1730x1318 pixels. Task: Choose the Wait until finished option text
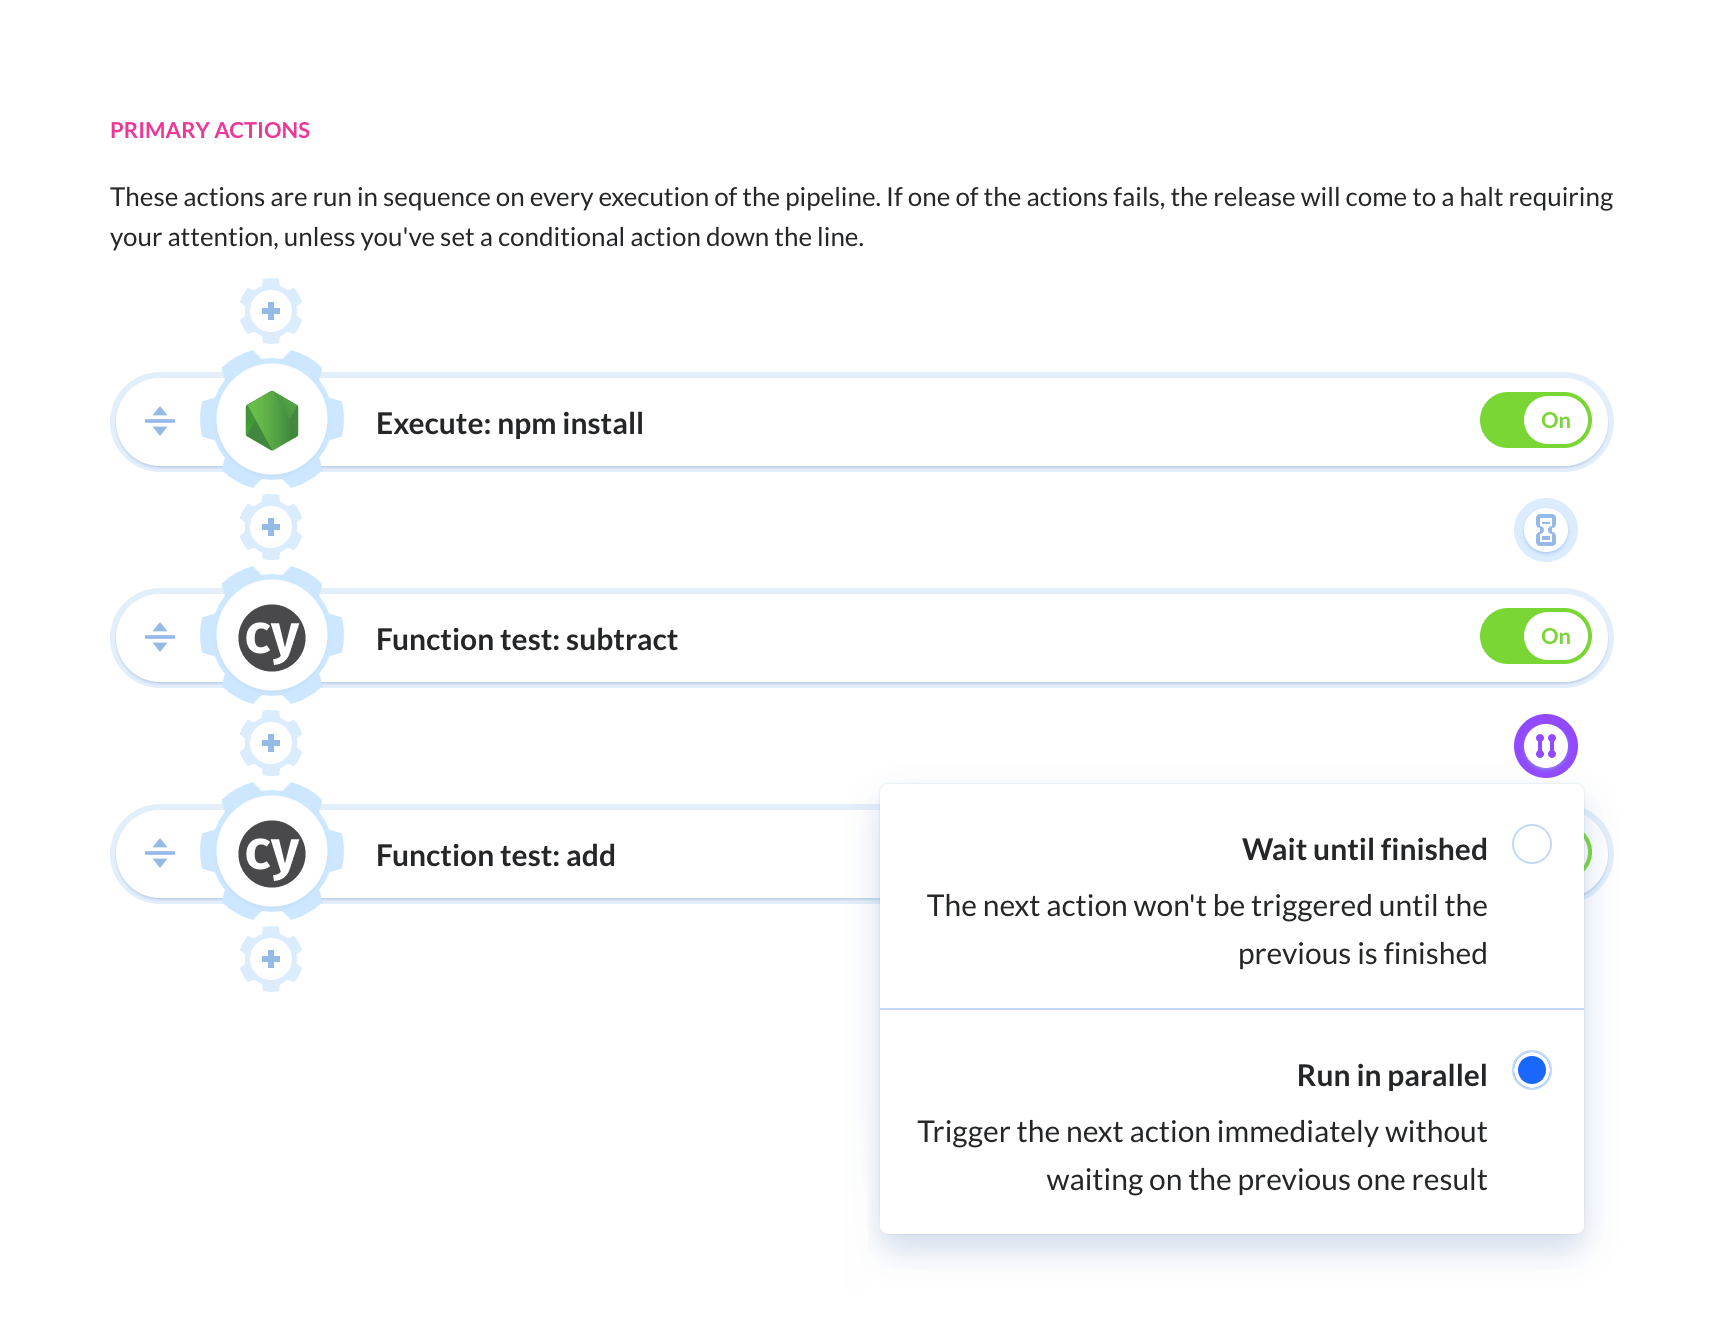pos(1365,849)
